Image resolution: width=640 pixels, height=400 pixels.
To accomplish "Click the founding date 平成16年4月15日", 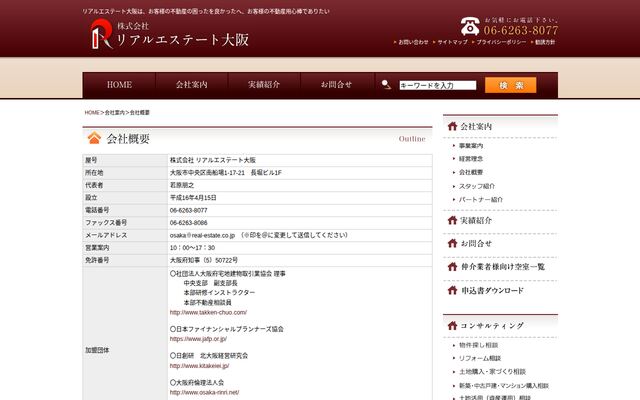I will 193,198.
